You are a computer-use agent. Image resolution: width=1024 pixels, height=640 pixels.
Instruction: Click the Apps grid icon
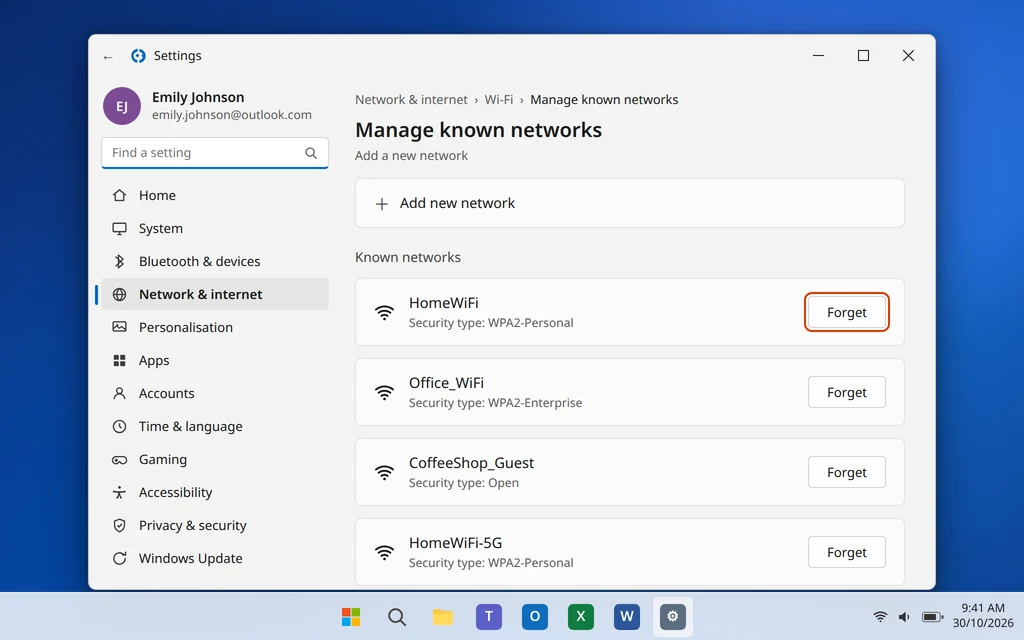click(x=120, y=360)
